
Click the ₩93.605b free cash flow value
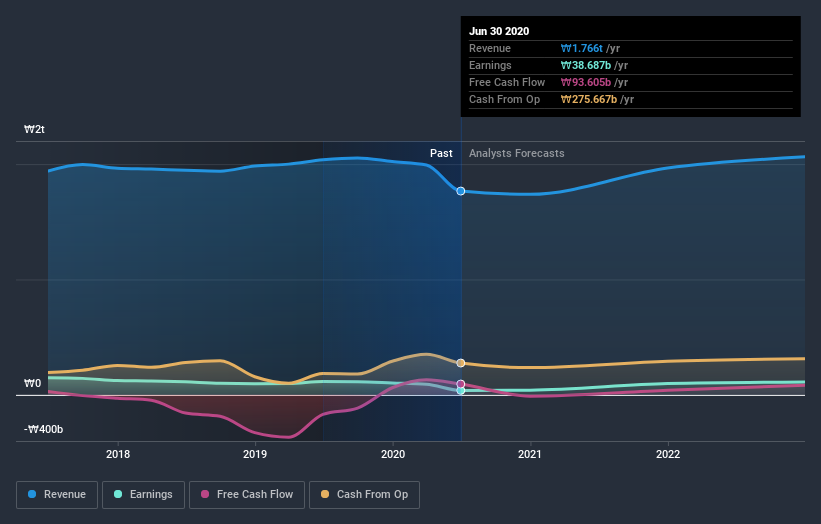point(586,82)
